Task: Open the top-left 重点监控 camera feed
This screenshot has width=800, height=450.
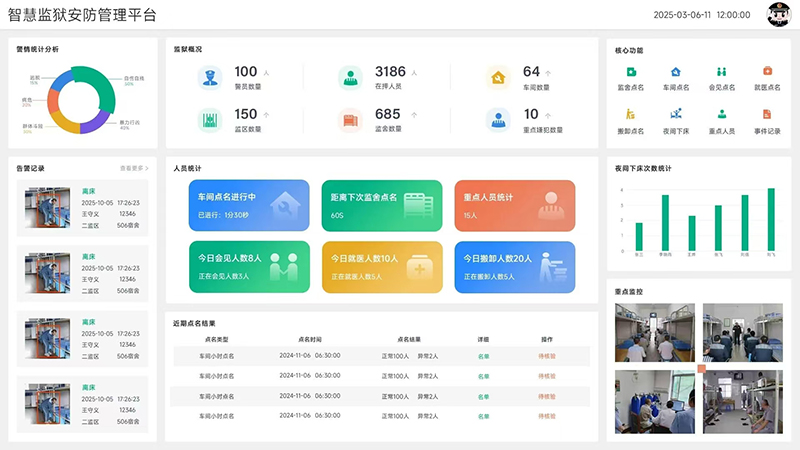Action: pyautogui.click(x=654, y=332)
